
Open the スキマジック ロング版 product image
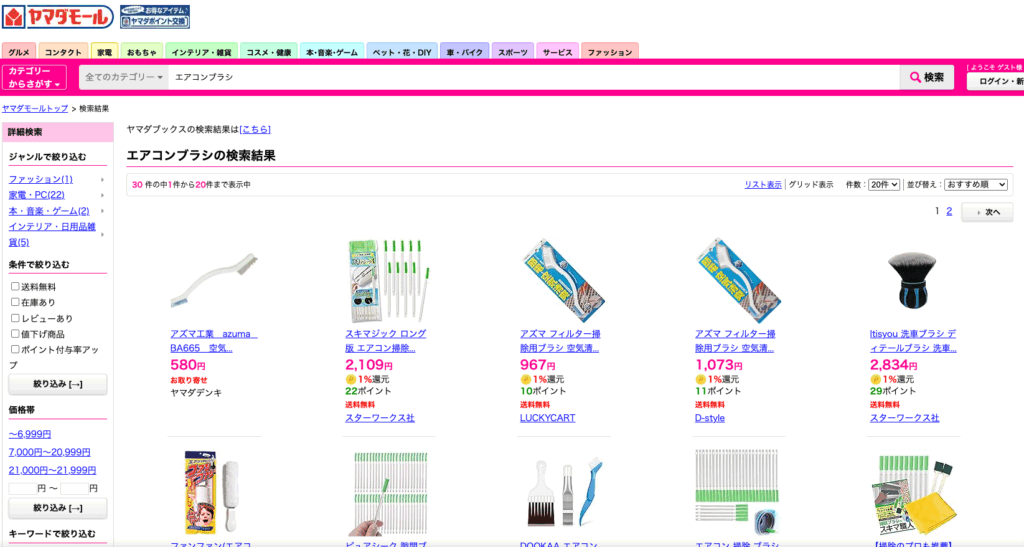pyautogui.click(x=388, y=281)
